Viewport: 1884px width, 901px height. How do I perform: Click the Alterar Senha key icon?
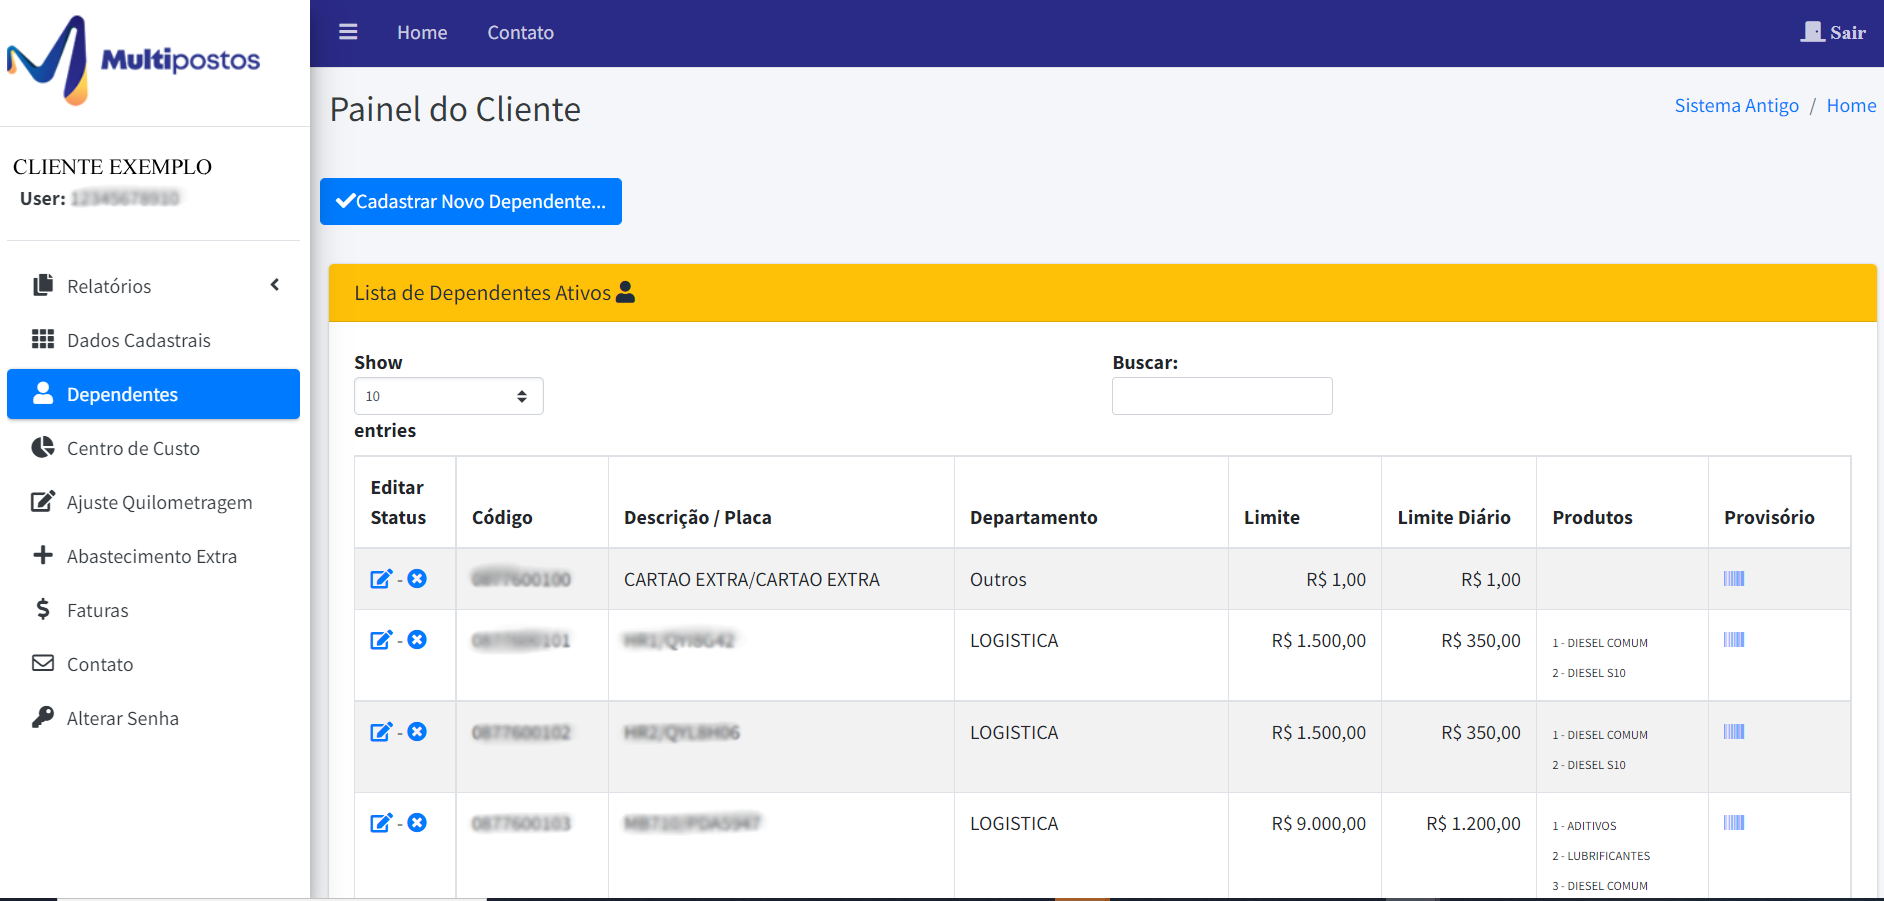(43, 717)
